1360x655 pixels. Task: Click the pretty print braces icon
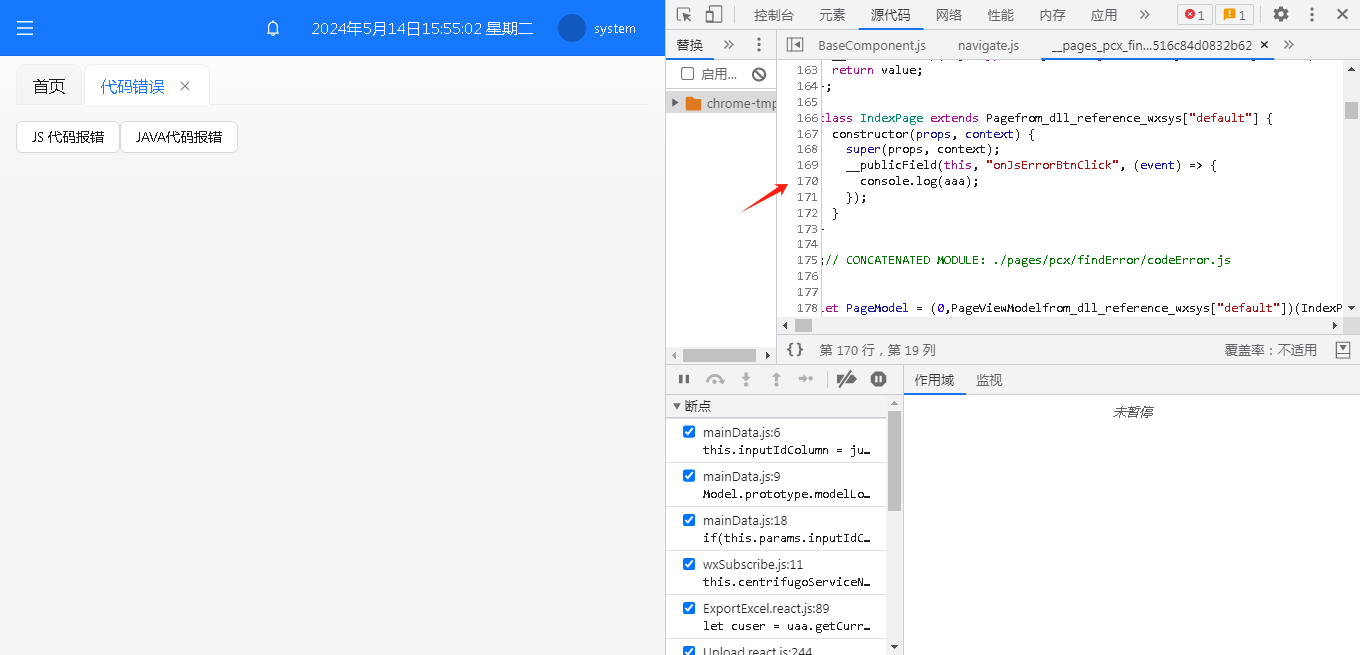795,350
